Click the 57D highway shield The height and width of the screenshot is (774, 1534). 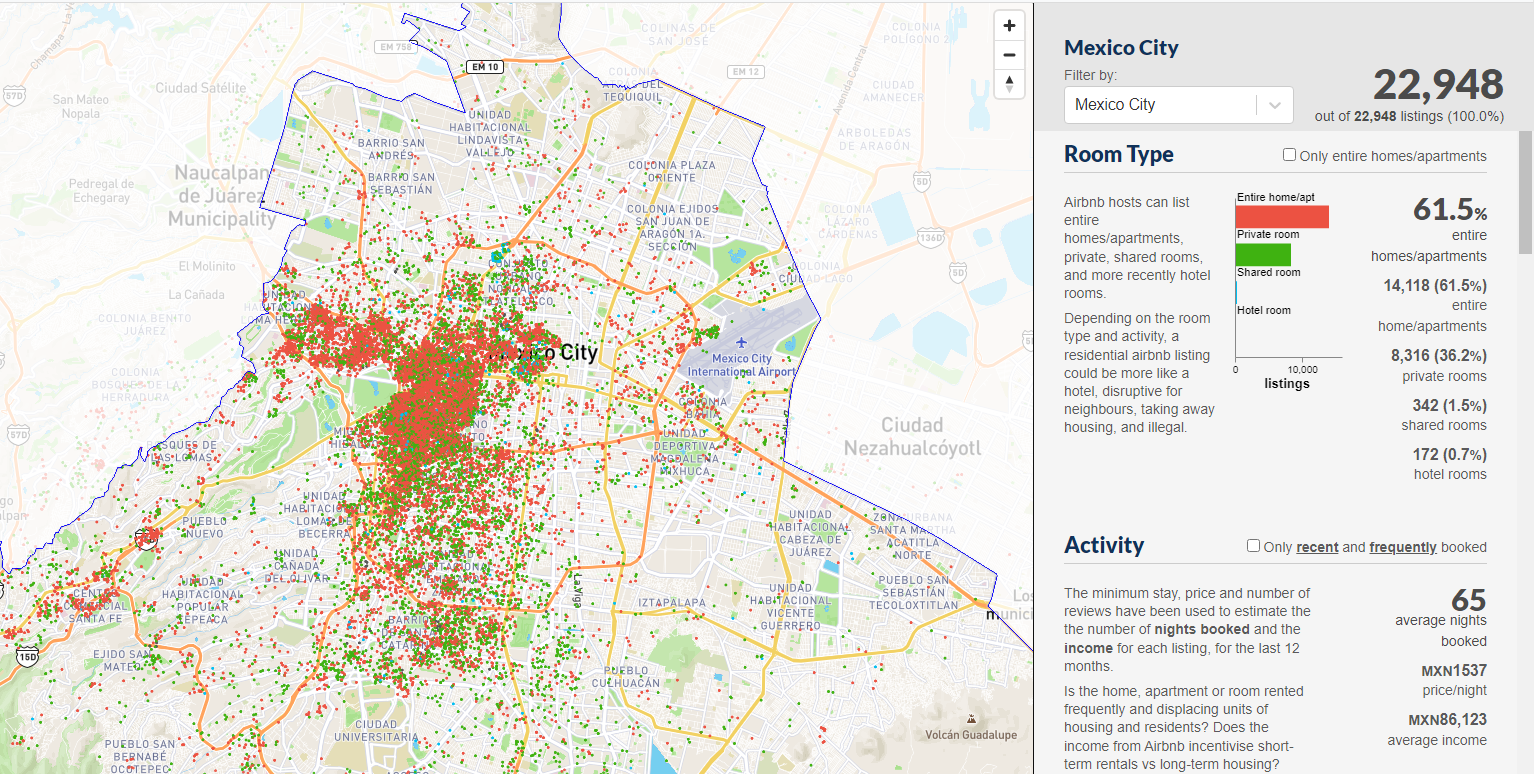(15, 96)
